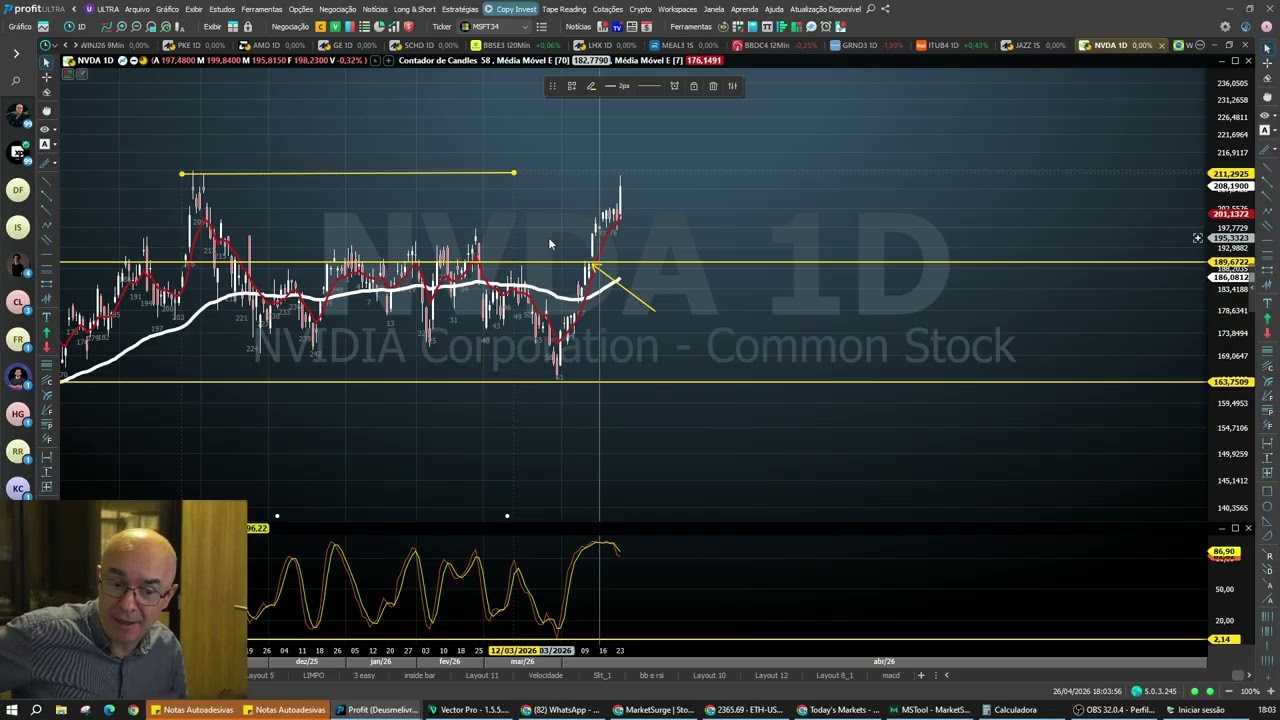Viewport: 1280px width, 720px height.
Task: Open the MarketSurge taskbar item
Action: pos(654,710)
